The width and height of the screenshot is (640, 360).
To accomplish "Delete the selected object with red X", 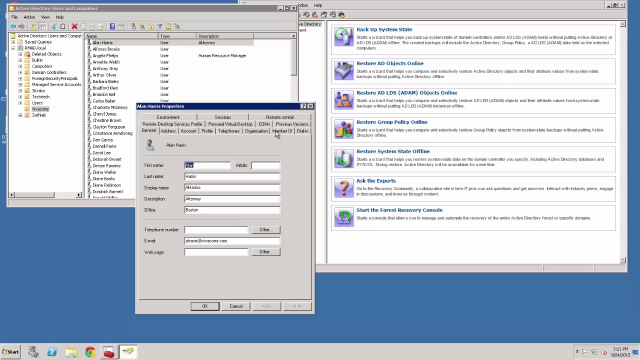I will pos(74,27).
